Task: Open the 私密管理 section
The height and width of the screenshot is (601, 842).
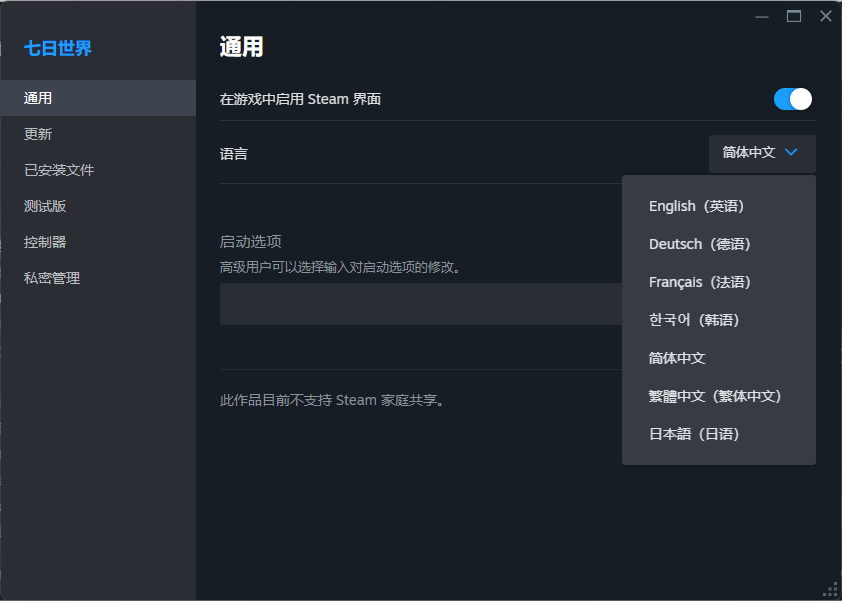Action: click(x=98, y=278)
